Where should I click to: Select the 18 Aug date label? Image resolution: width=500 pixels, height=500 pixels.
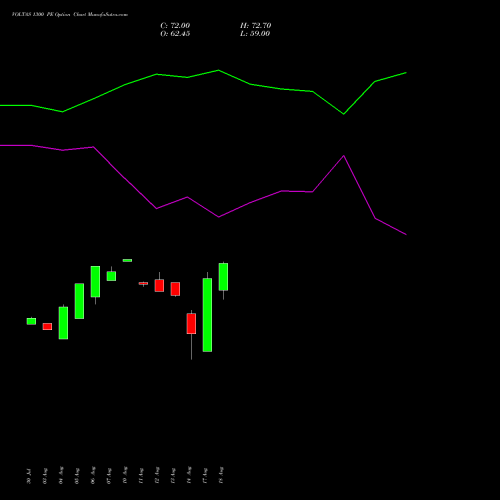pos(221,475)
